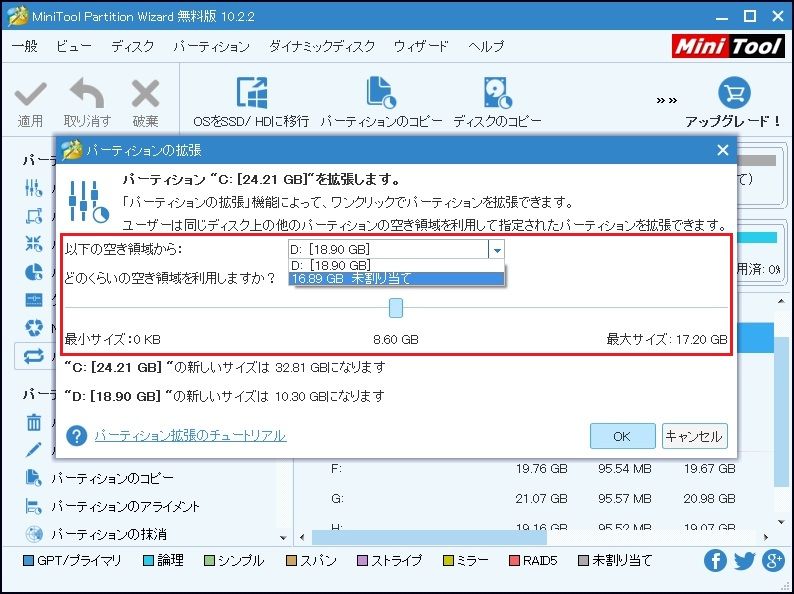Open the ビュー menu
This screenshot has height=594, width=794.
click(74, 46)
